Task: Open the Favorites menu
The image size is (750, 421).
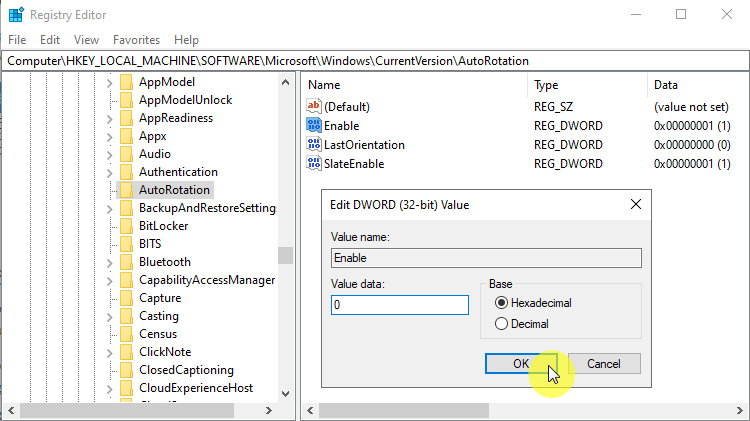Action: [x=136, y=40]
